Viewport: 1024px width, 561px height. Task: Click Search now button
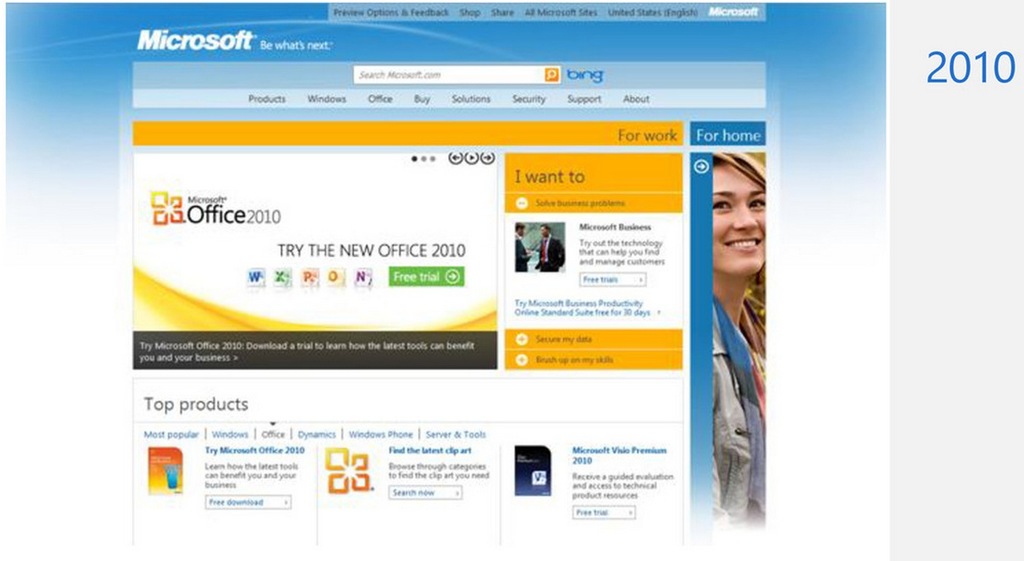426,493
